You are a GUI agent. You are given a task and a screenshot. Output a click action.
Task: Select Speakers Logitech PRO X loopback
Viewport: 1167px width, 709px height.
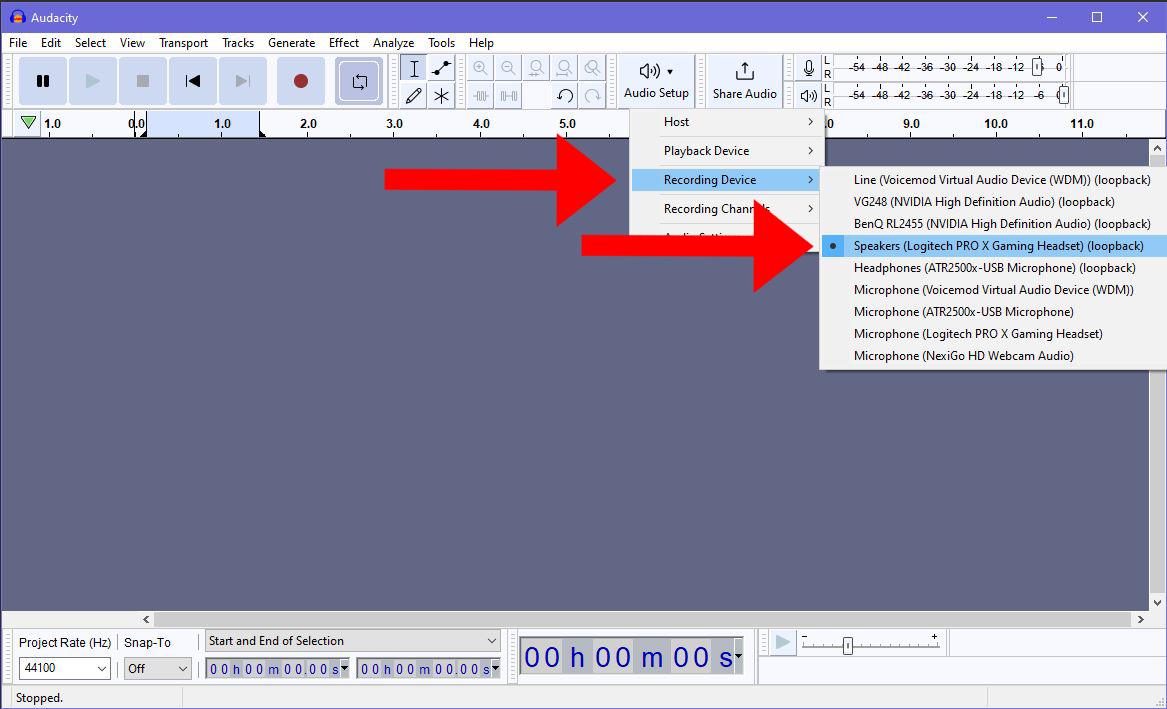tap(994, 246)
